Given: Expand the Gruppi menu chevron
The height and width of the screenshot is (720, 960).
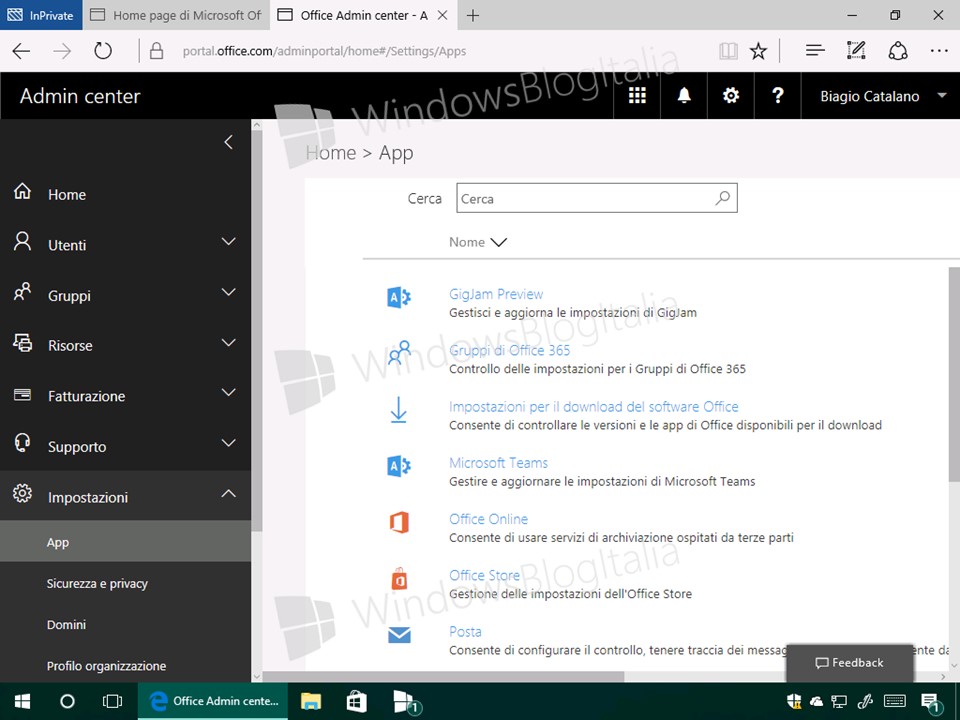Looking at the screenshot, I should [x=228, y=292].
